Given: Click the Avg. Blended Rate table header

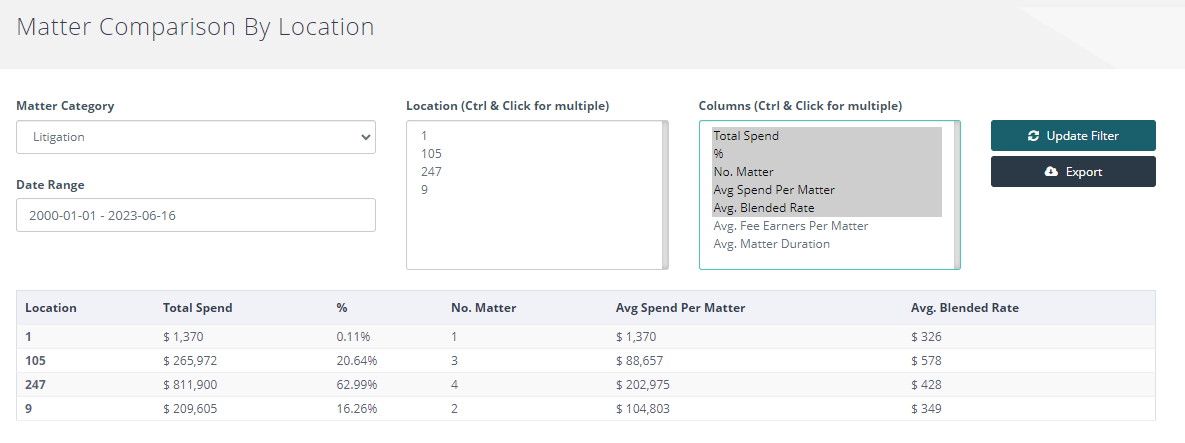Looking at the screenshot, I should click(965, 308).
